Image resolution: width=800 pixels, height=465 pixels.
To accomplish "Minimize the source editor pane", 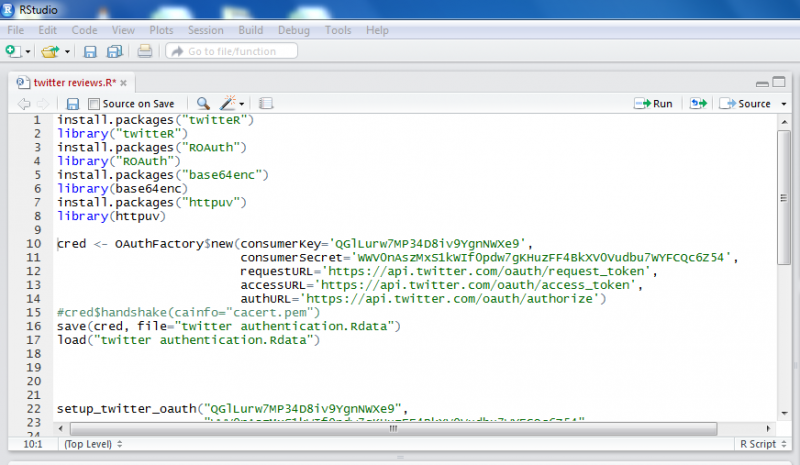I will point(762,82).
